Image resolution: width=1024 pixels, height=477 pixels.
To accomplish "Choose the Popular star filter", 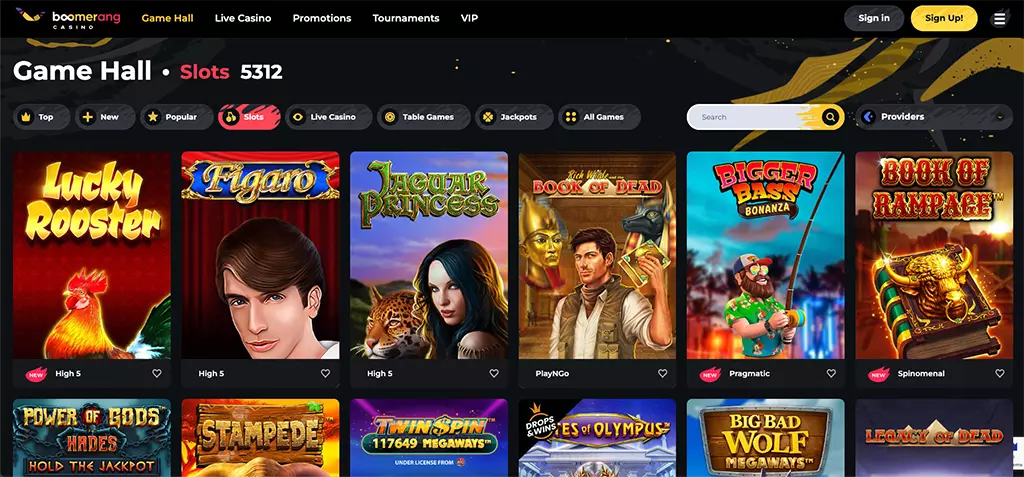I will [x=176, y=117].
